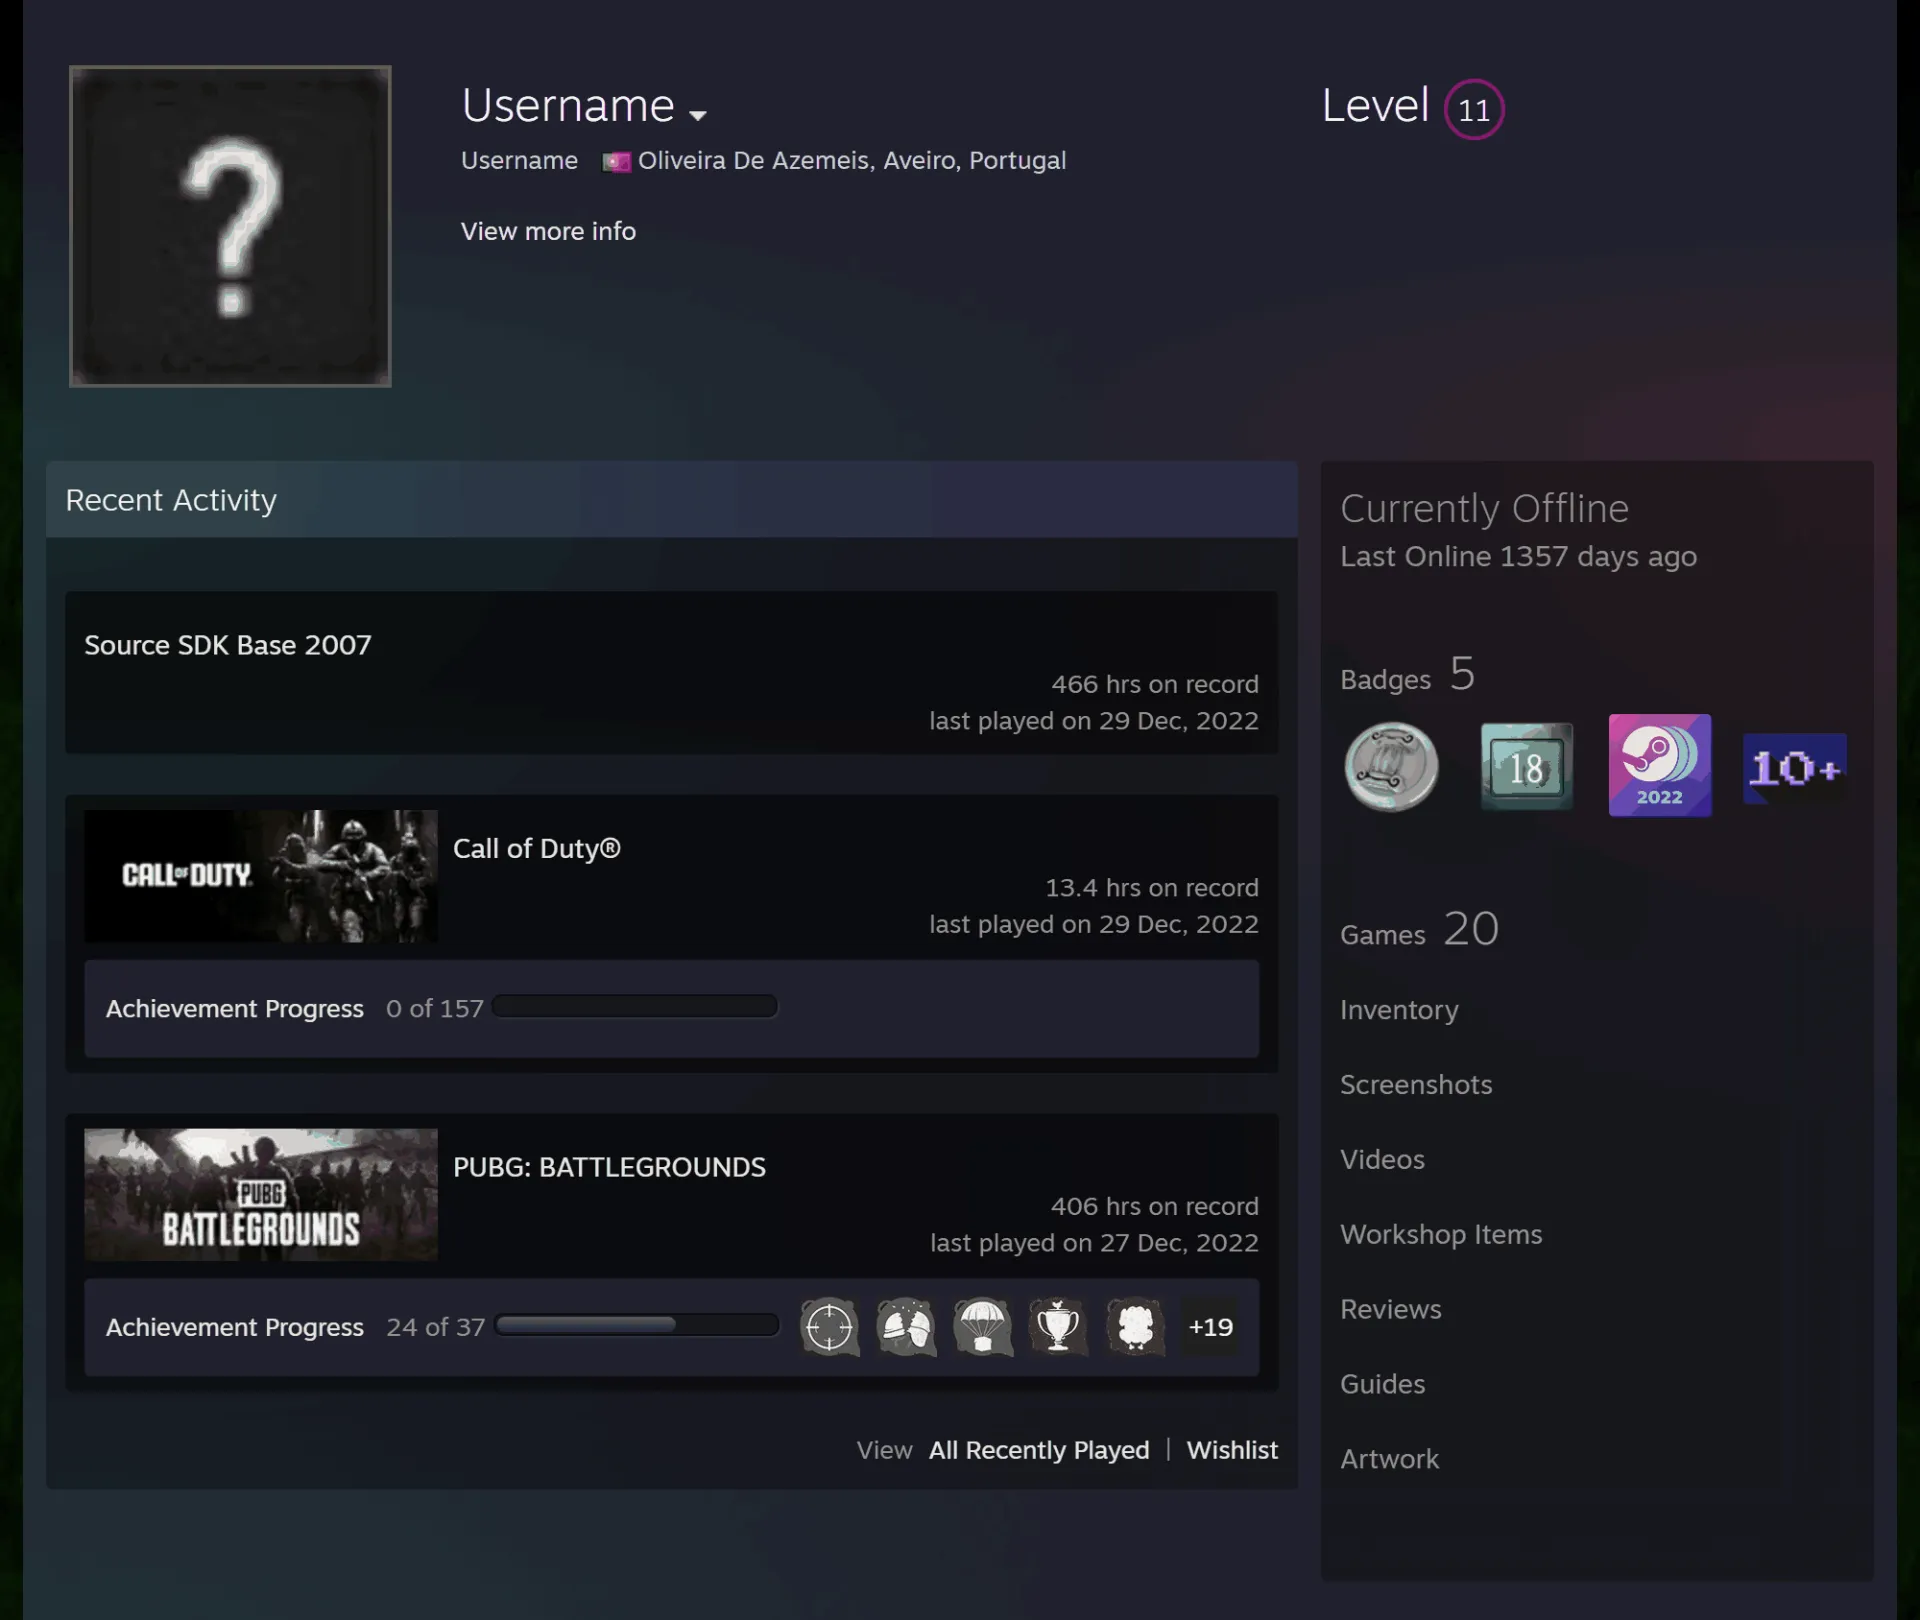Image resolution: width=1920 pixels, height=1620 pixels.
Task: View the crosshair PUBG achievement icon
Action: [829, 1327]
